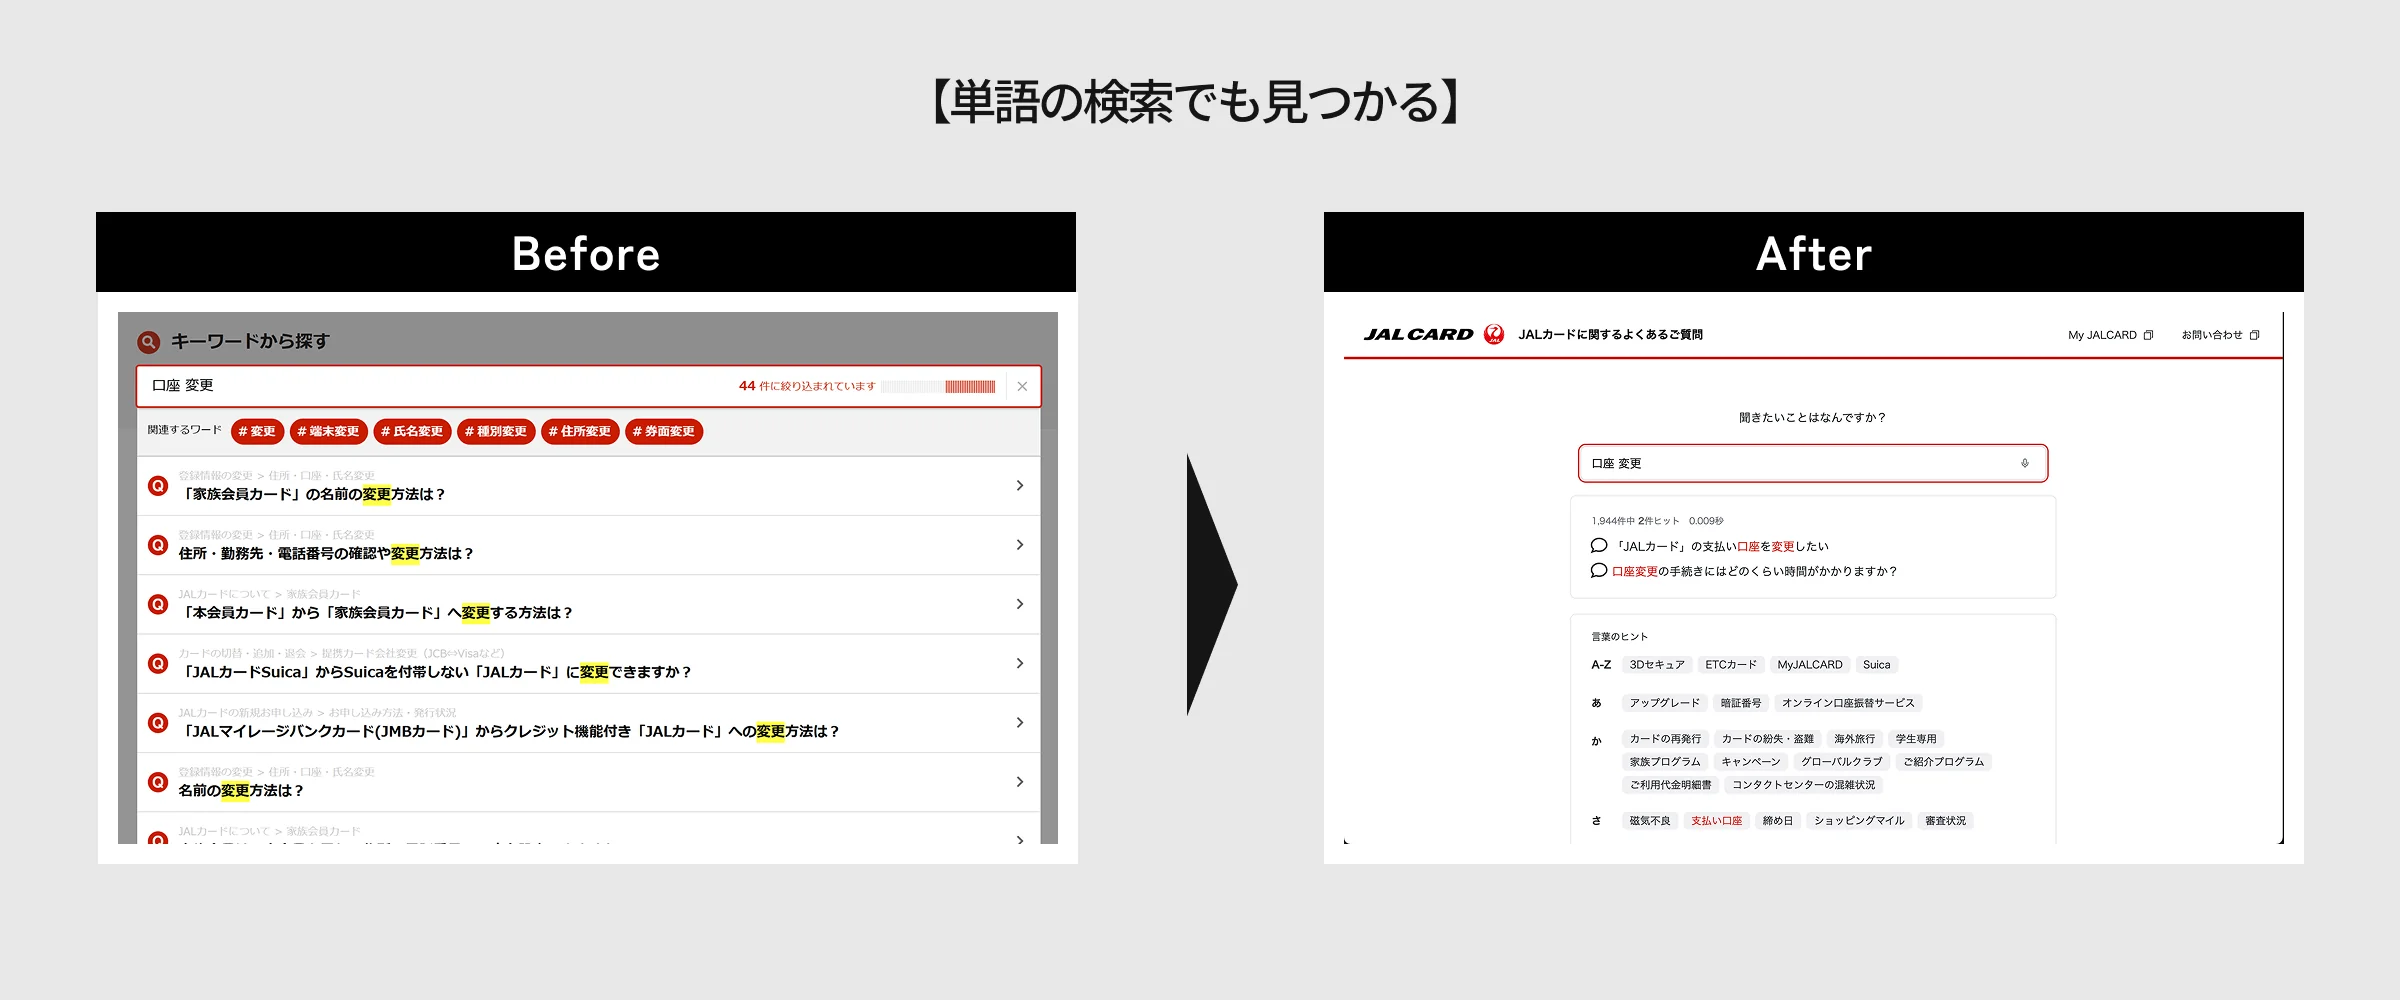This screenshot has height=1000, width=2400.
Task: Click the Q icon next to 家族会員カード question
Action: click(157, 487)
